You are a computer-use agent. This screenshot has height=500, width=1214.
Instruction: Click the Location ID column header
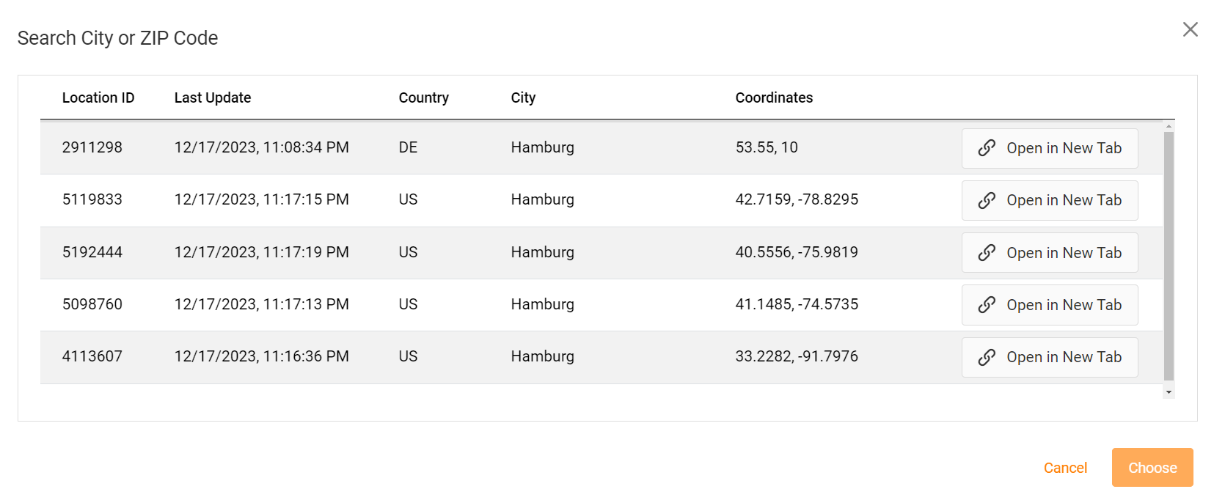98,98
